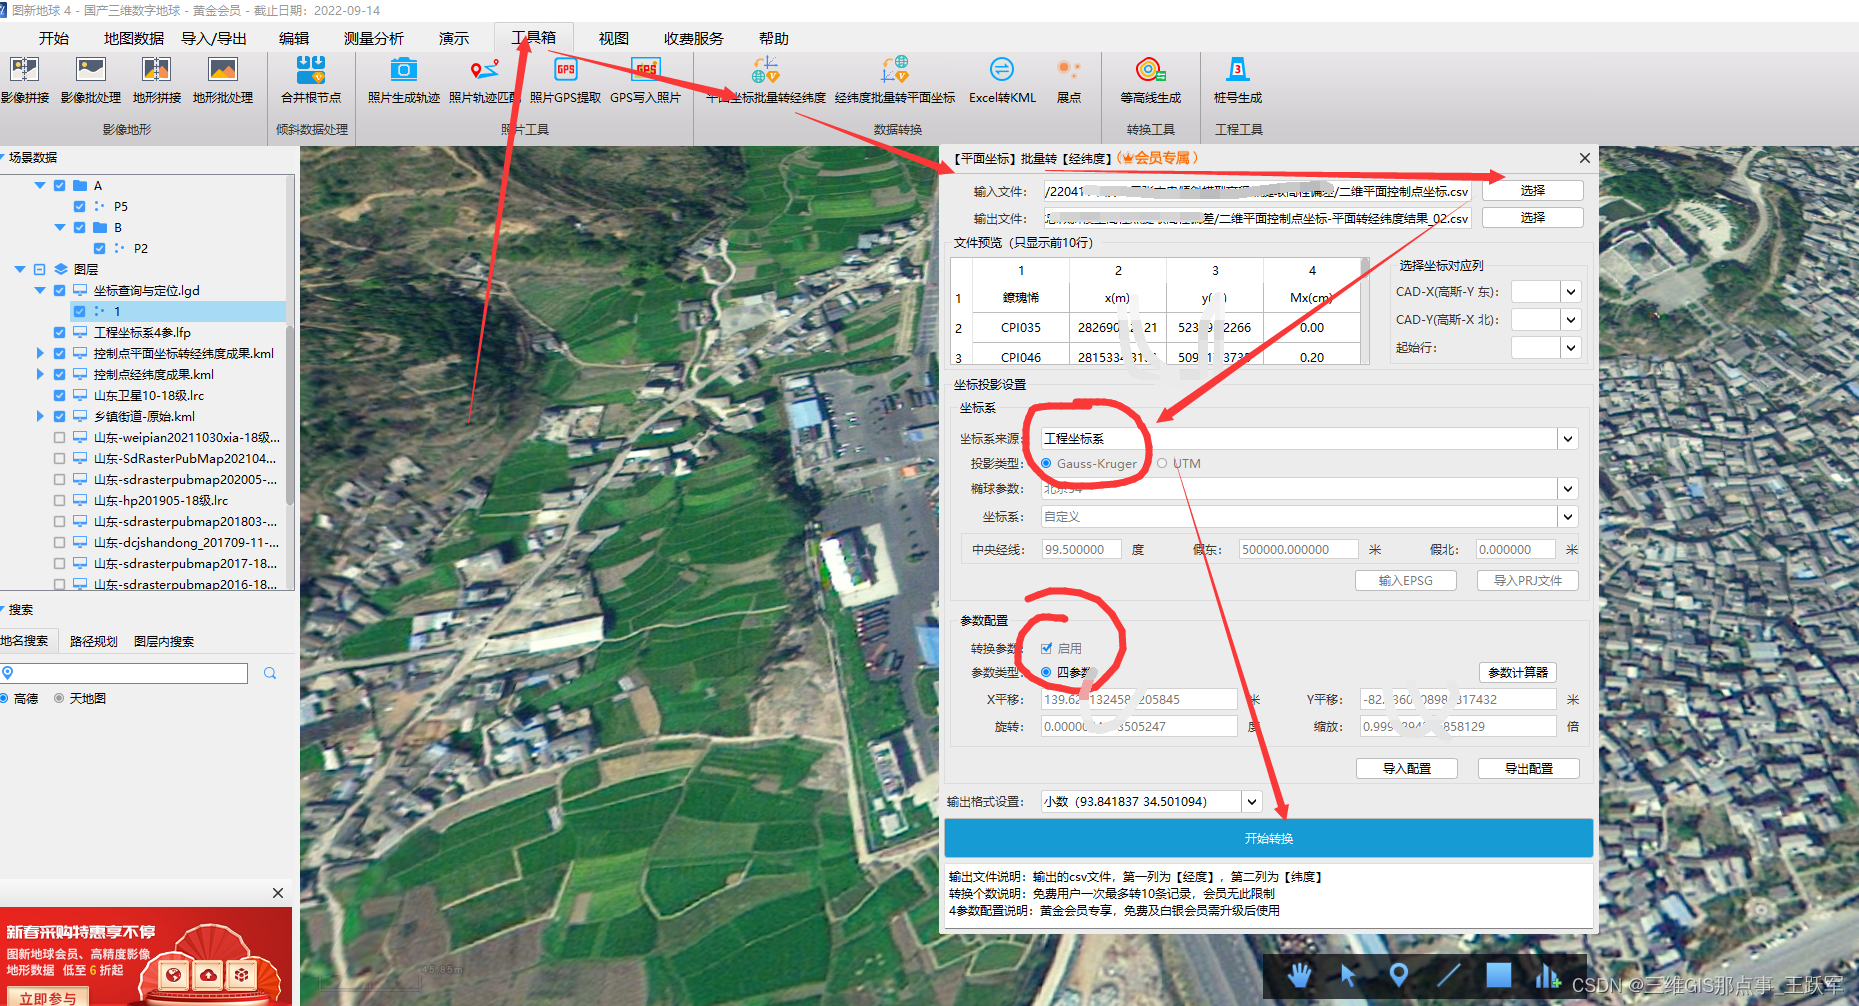Open CAD-X (高斯-Y 东) column dropdown

[1571, 292]
